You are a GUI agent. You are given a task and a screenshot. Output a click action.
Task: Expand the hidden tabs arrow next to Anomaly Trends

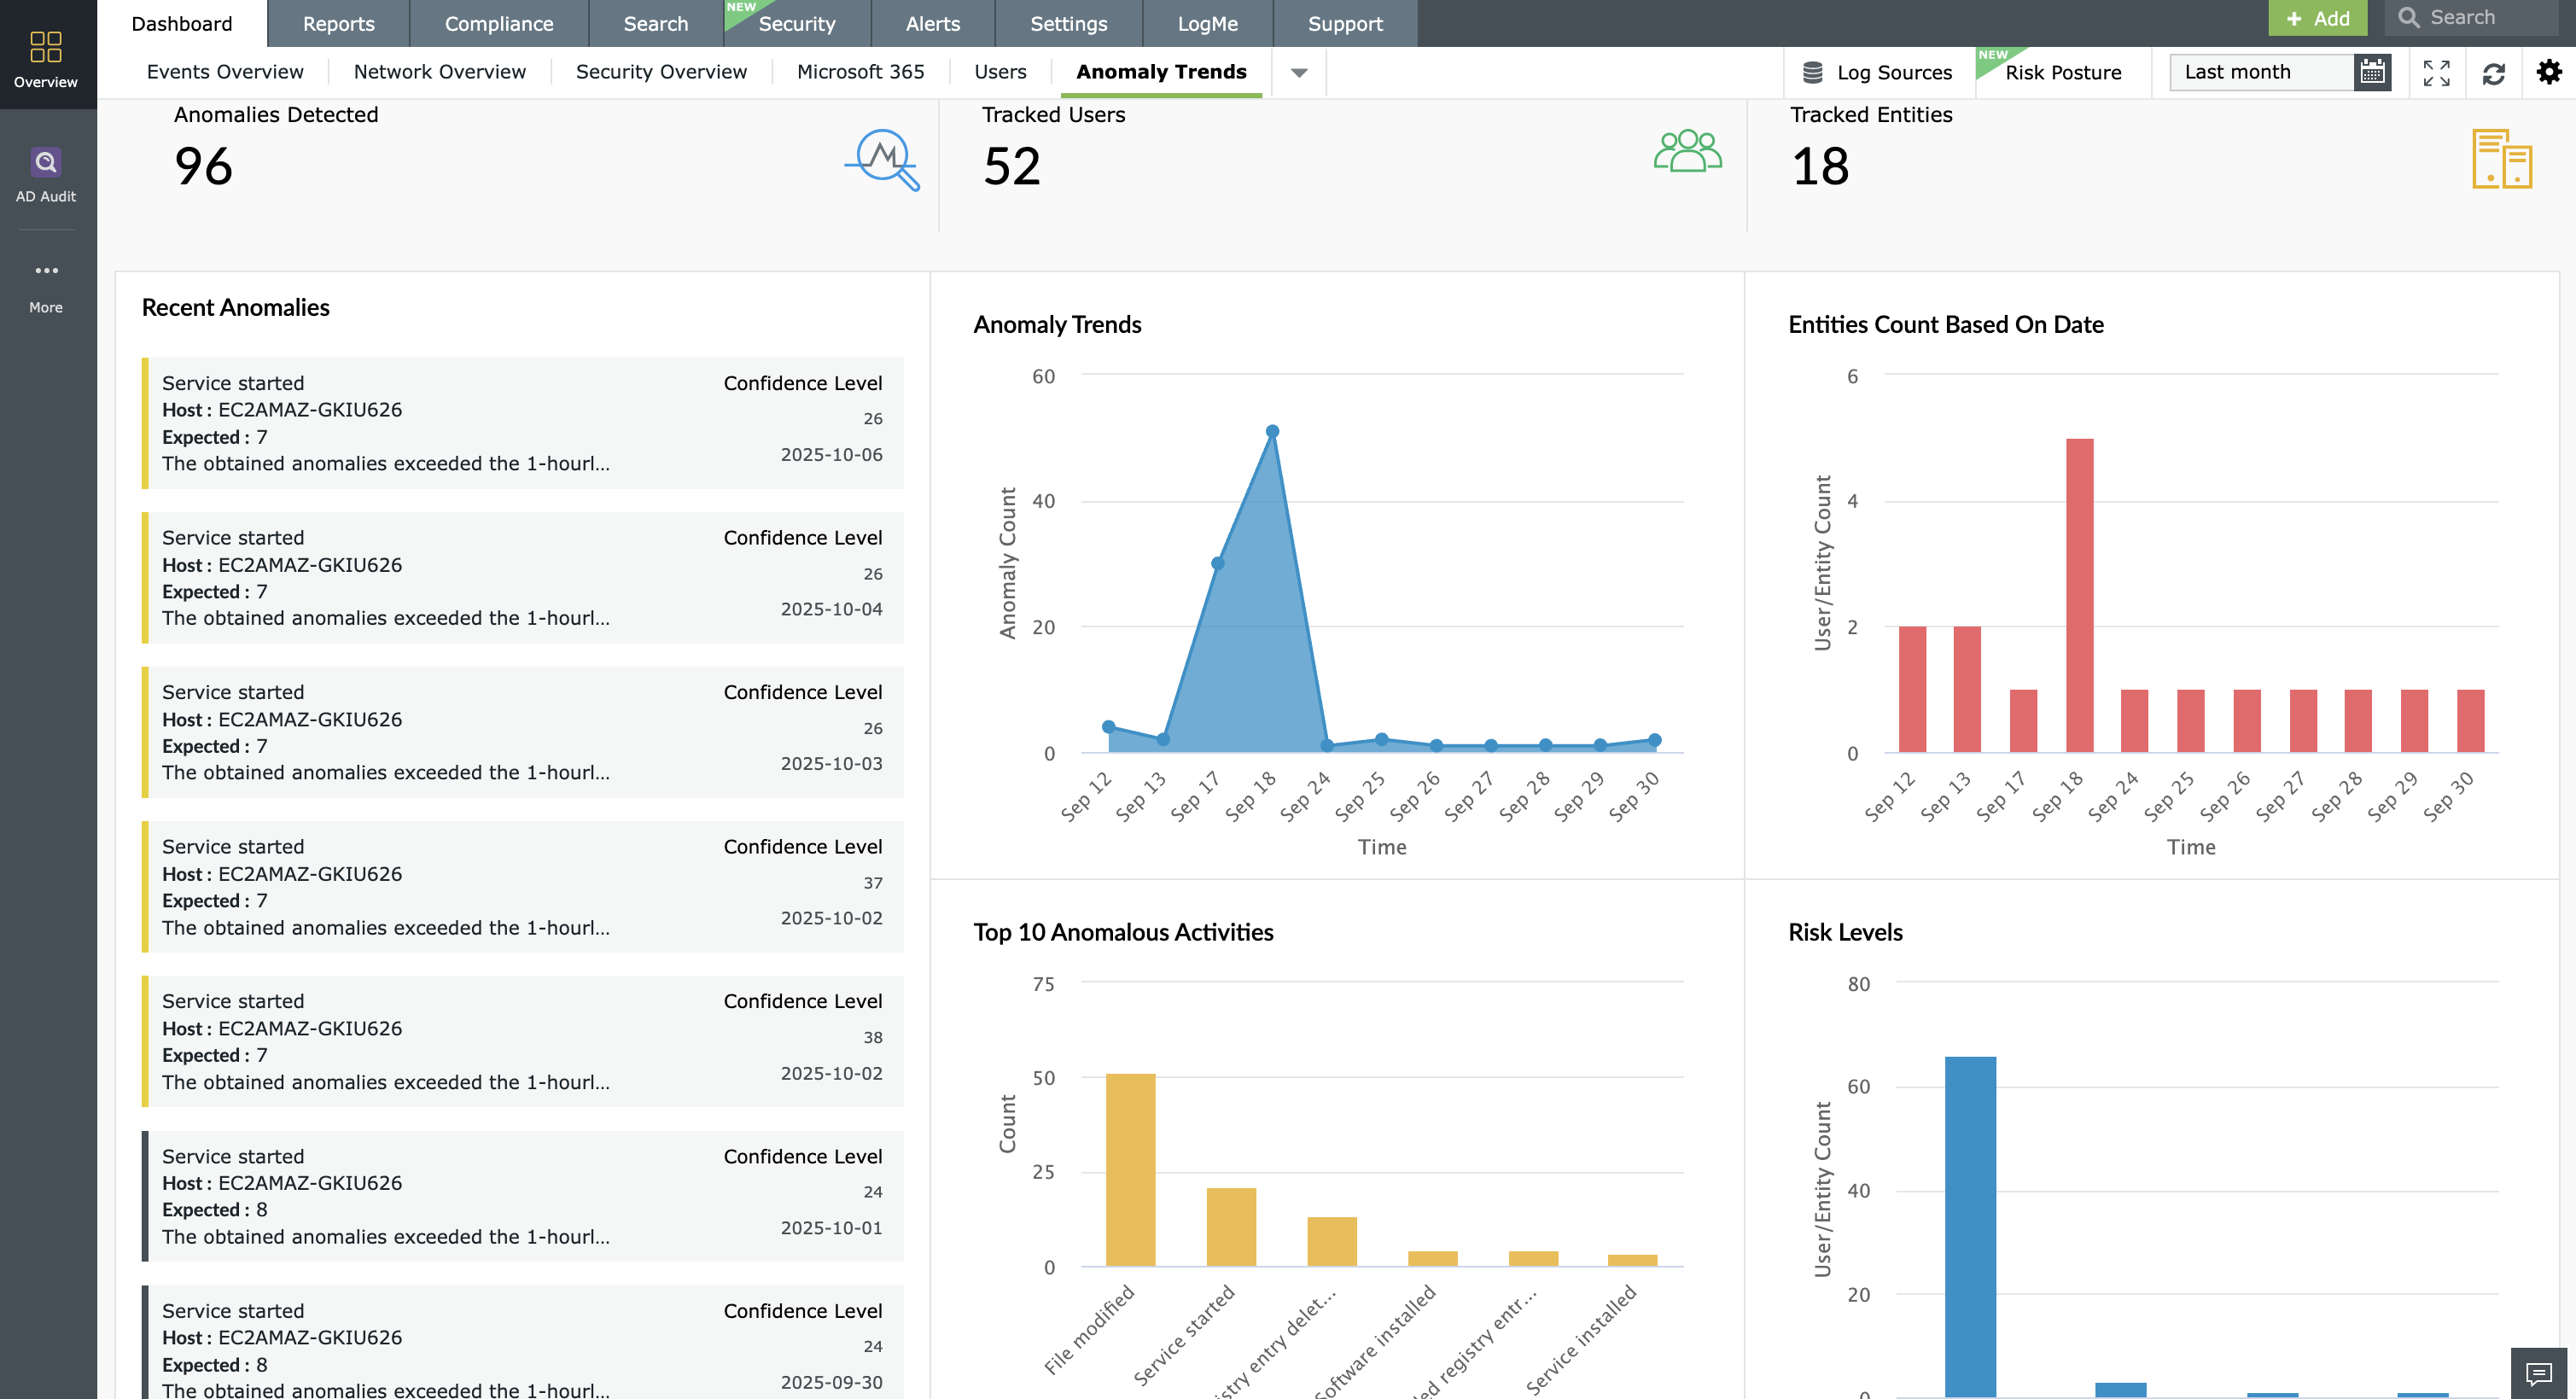[1298, 72]
